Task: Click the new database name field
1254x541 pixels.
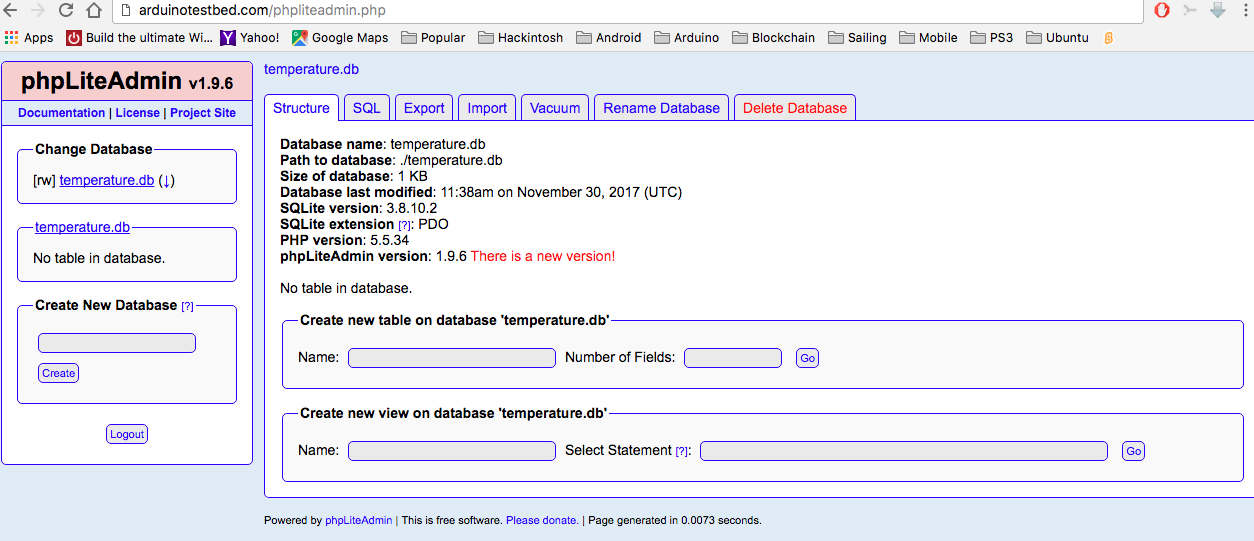Action: pos(117,343)
